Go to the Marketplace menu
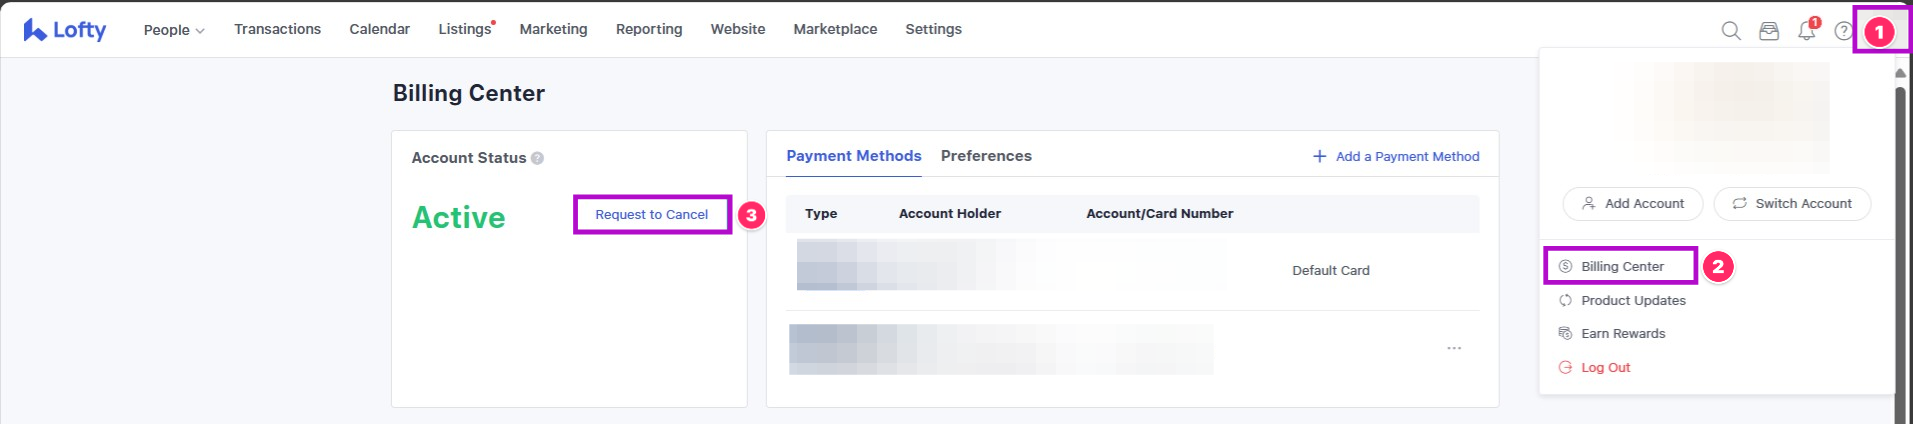The width and height of the screenshot is (1913, 424). click(x=834, y=29)
